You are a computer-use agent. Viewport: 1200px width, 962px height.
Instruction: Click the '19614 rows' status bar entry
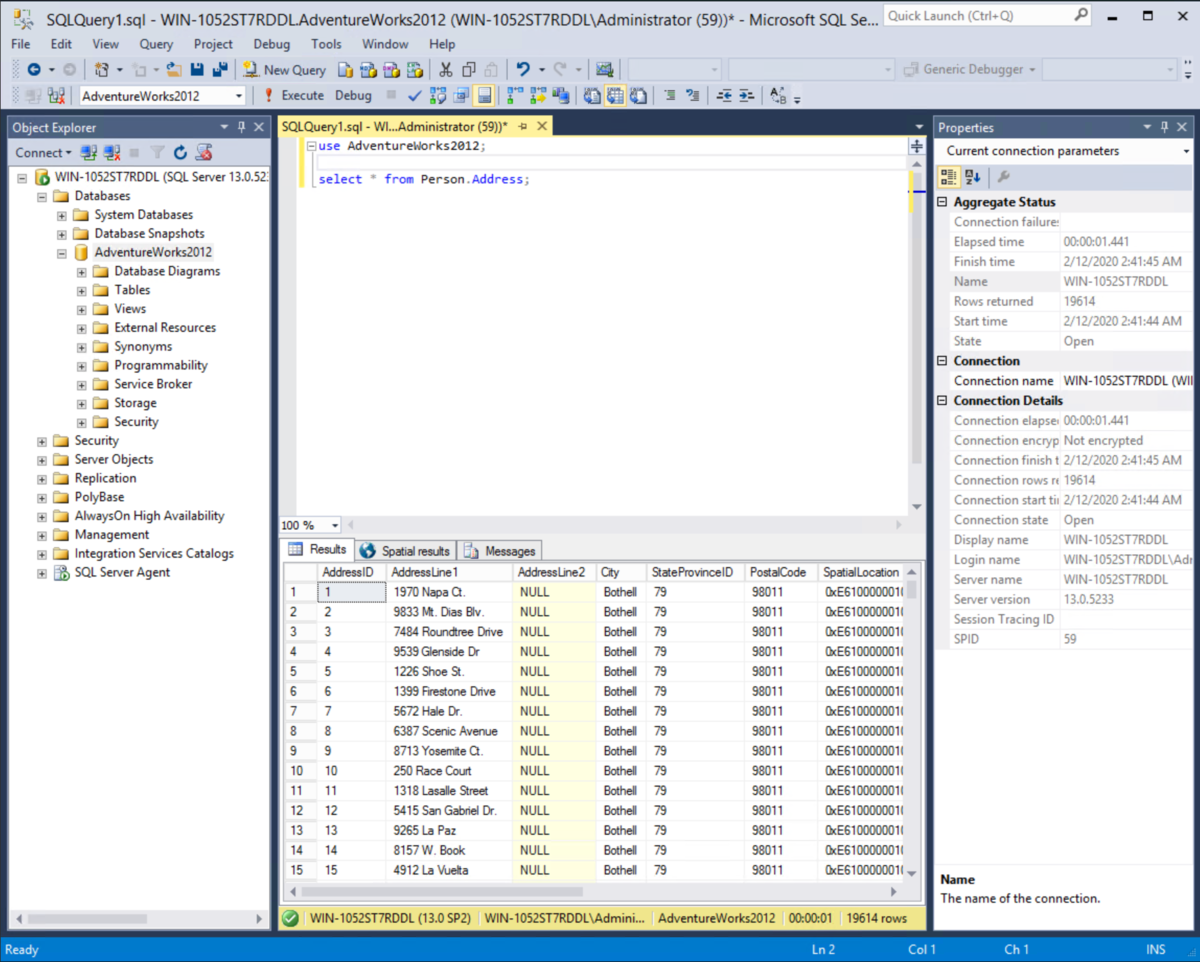tap(876, 918)
